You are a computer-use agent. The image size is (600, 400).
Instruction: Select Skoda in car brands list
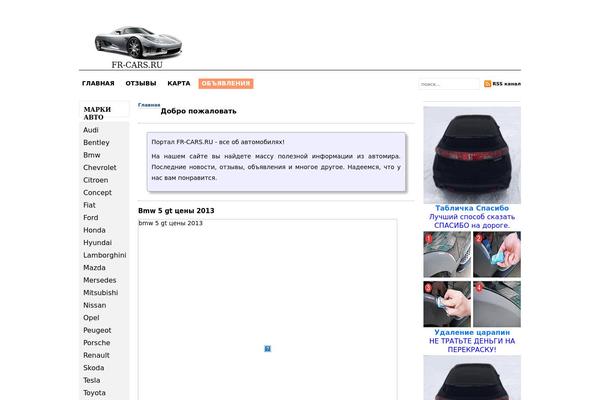point(93,367)
